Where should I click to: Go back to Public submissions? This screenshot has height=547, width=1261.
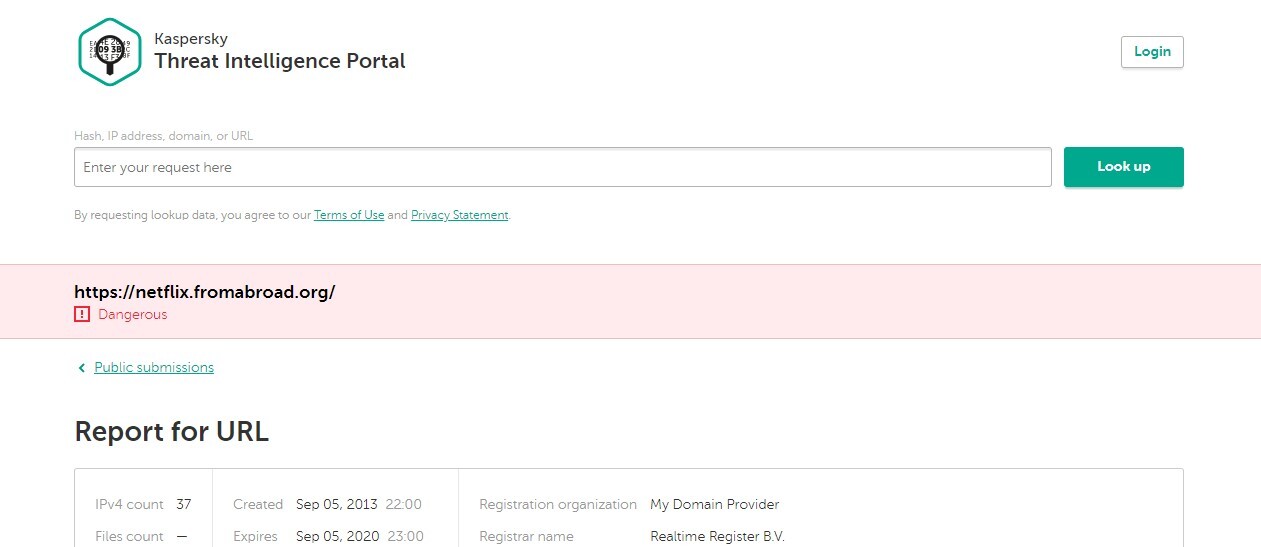[154, 368]
